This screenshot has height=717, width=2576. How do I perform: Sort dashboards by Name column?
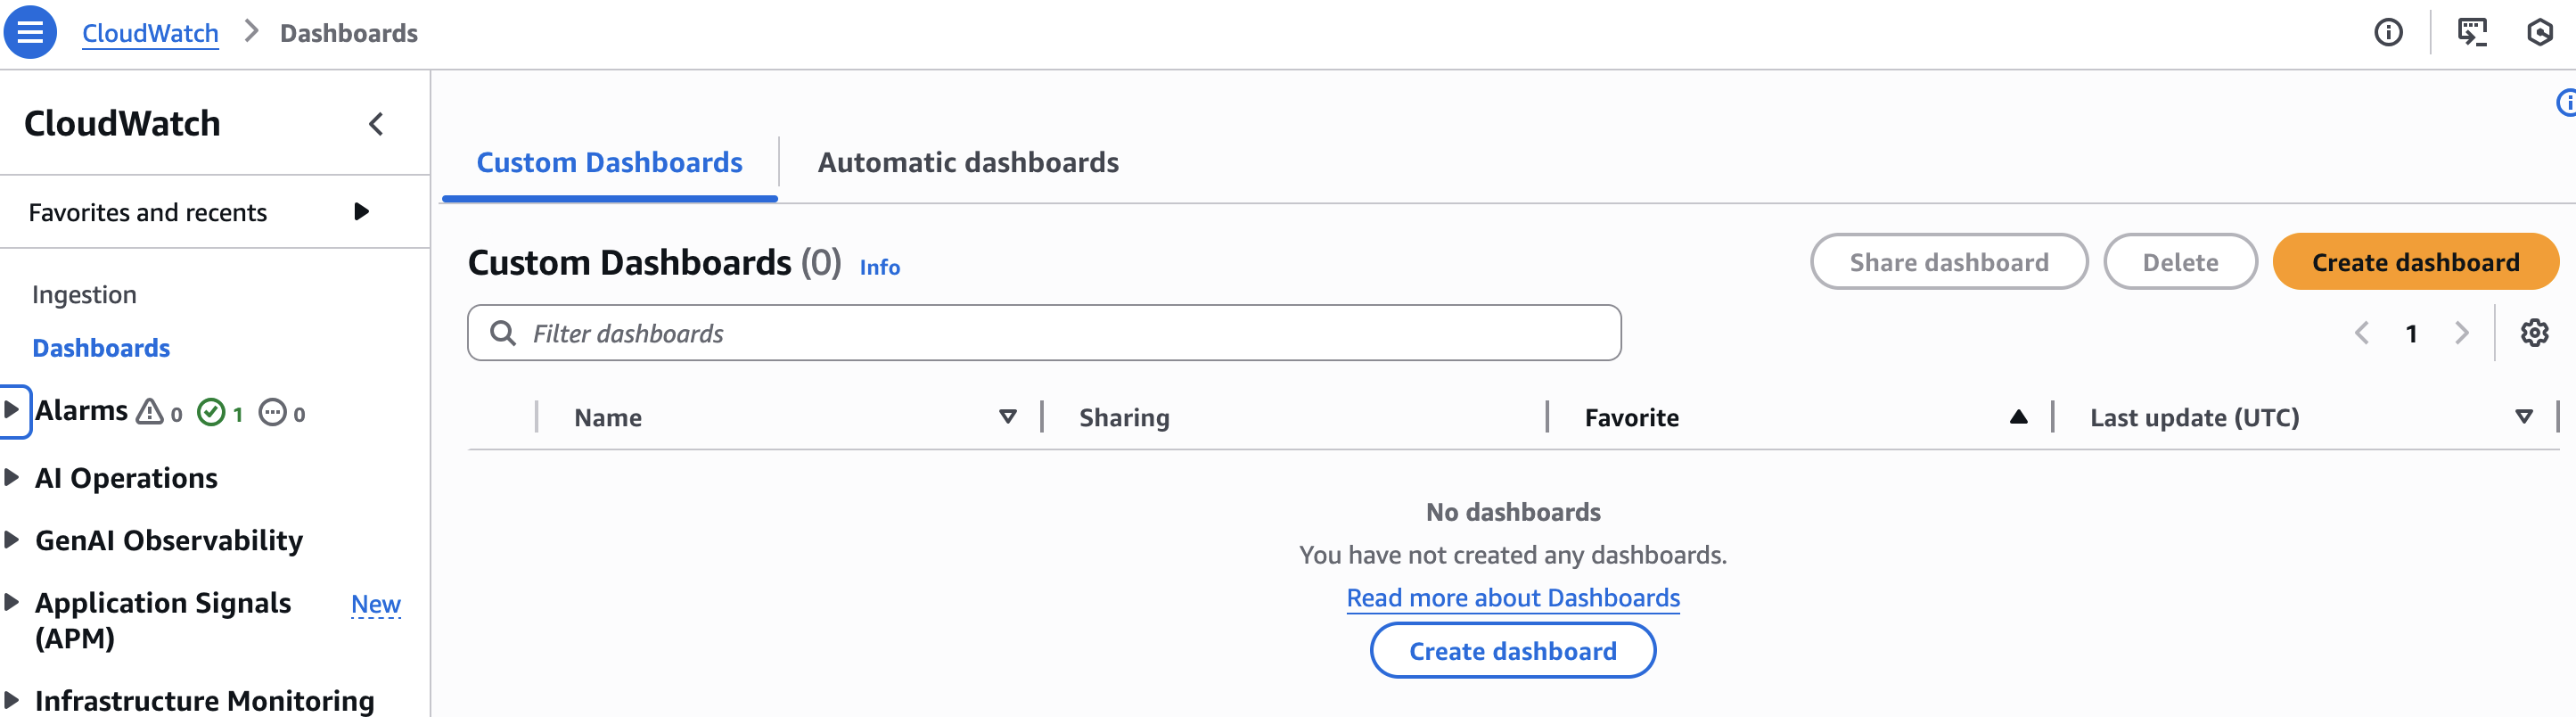point(1007,417)
